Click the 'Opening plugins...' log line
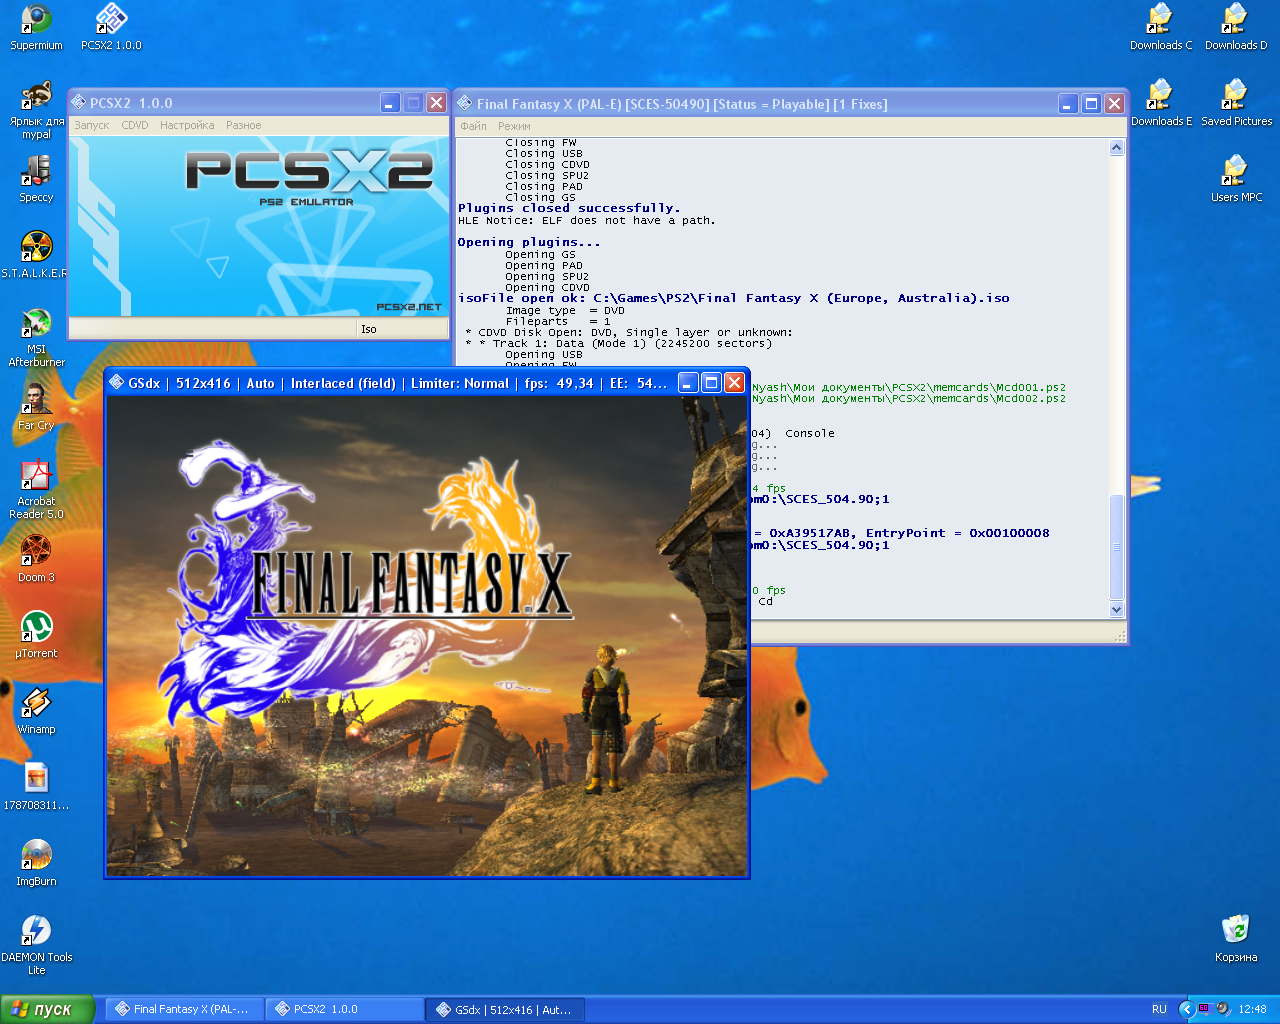Screen dimensions: 1280x1024 (529, 242)
